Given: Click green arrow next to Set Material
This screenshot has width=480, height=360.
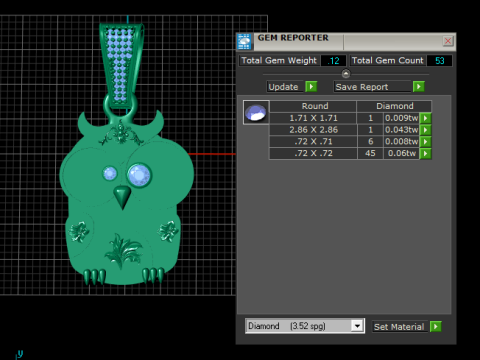Looking at the screenshot, I should (x=435, y=326).
